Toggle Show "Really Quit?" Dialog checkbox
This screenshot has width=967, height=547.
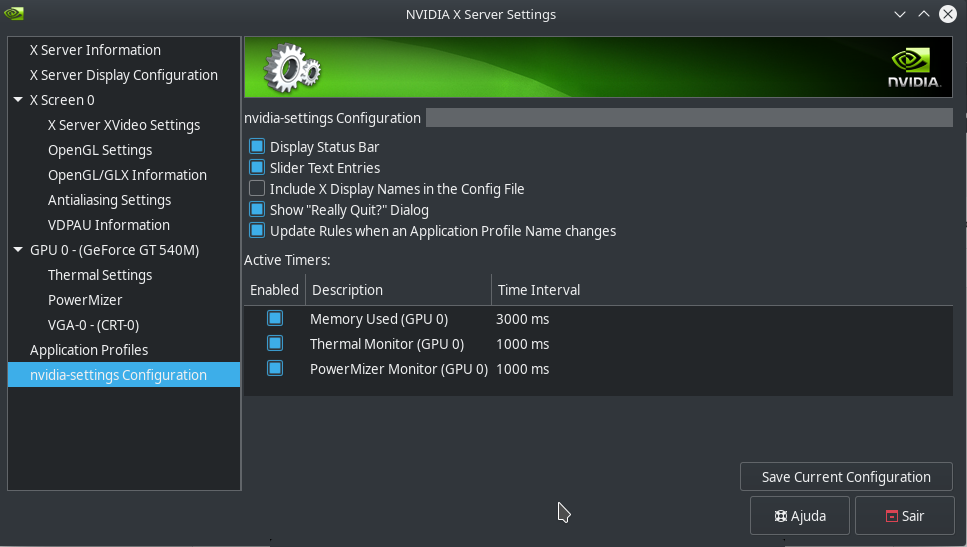coord(257,209)
